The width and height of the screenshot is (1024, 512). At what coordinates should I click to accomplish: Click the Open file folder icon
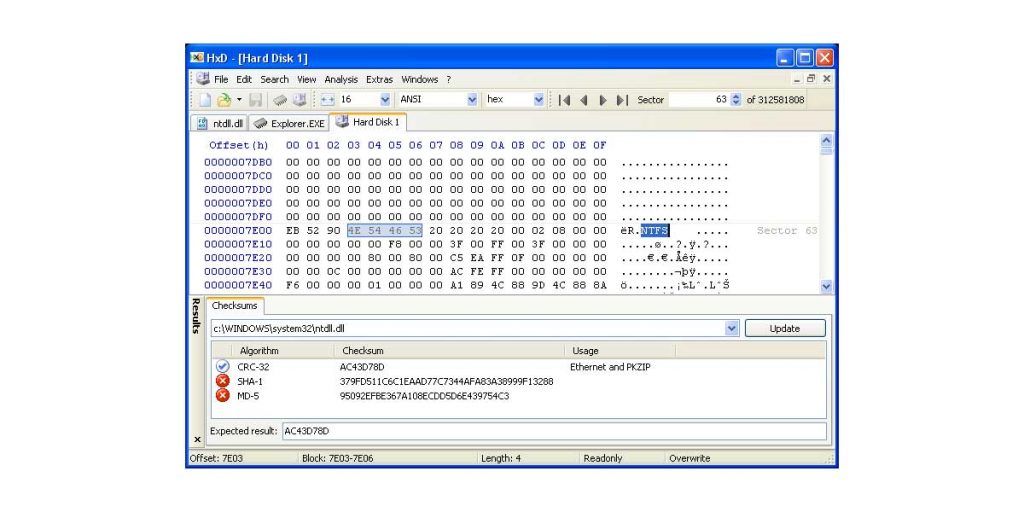coord(224,100)
